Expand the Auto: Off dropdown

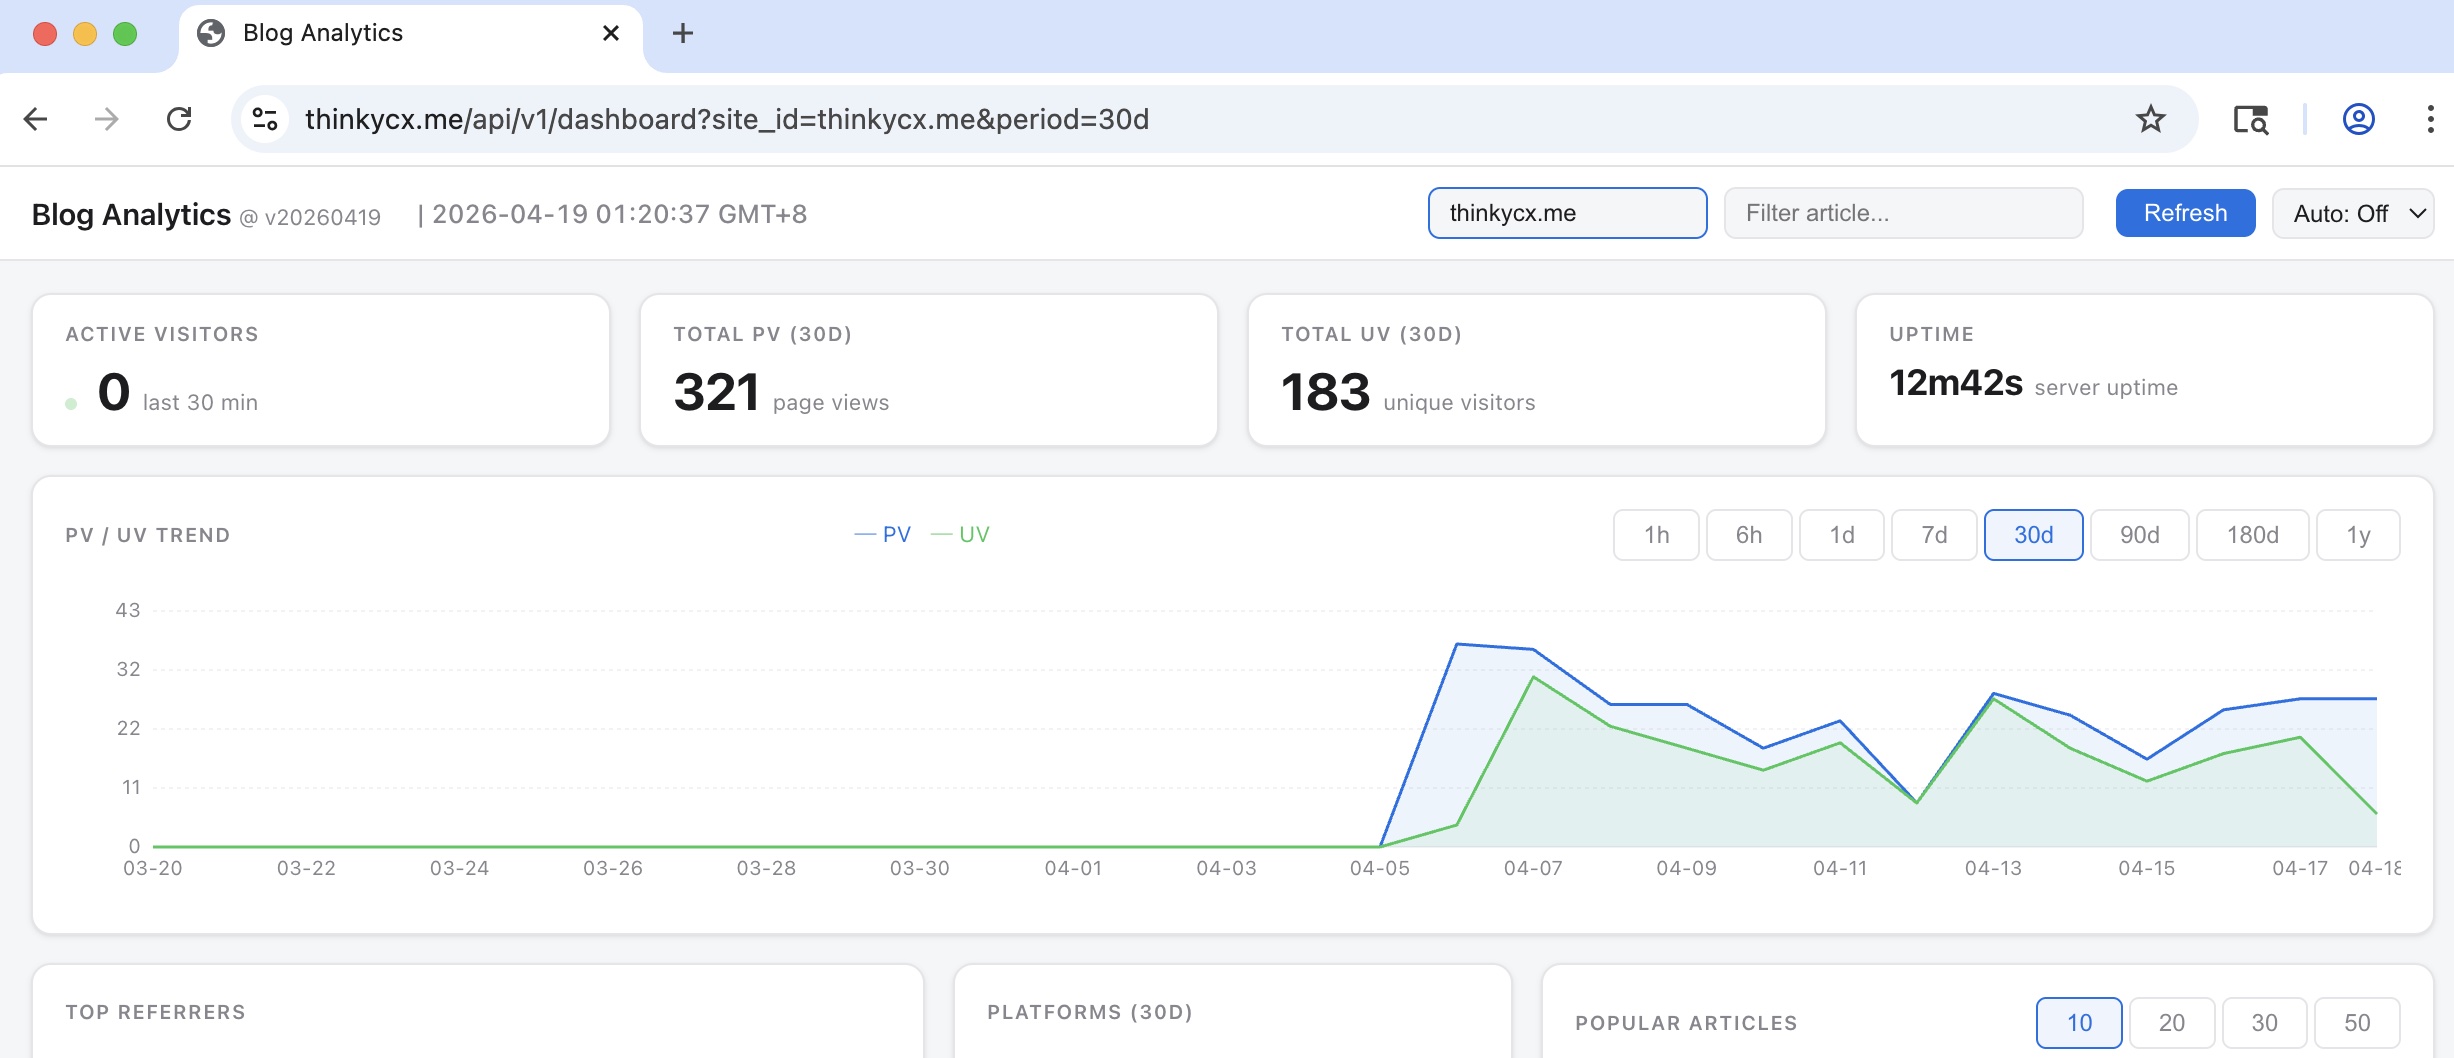2353,213
